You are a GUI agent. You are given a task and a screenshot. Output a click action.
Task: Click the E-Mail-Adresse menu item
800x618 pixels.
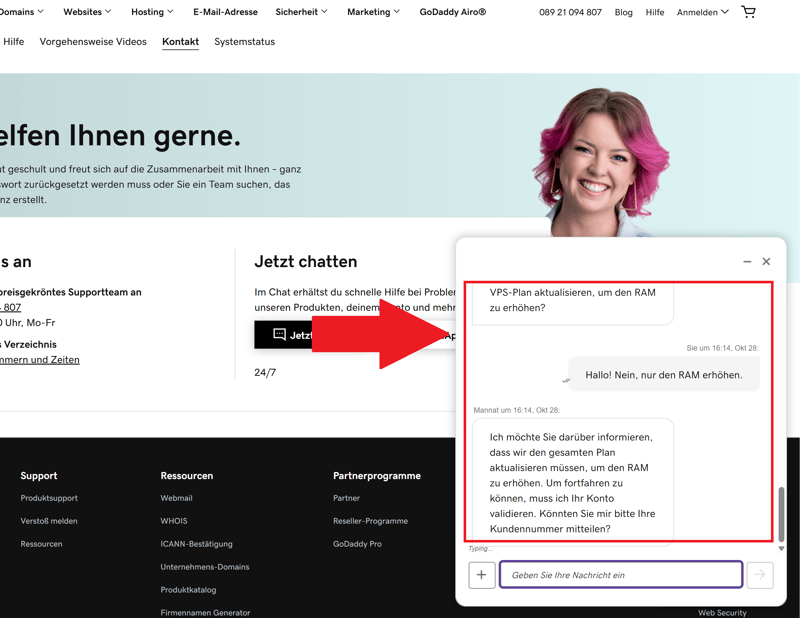click(x=225, y=12)
